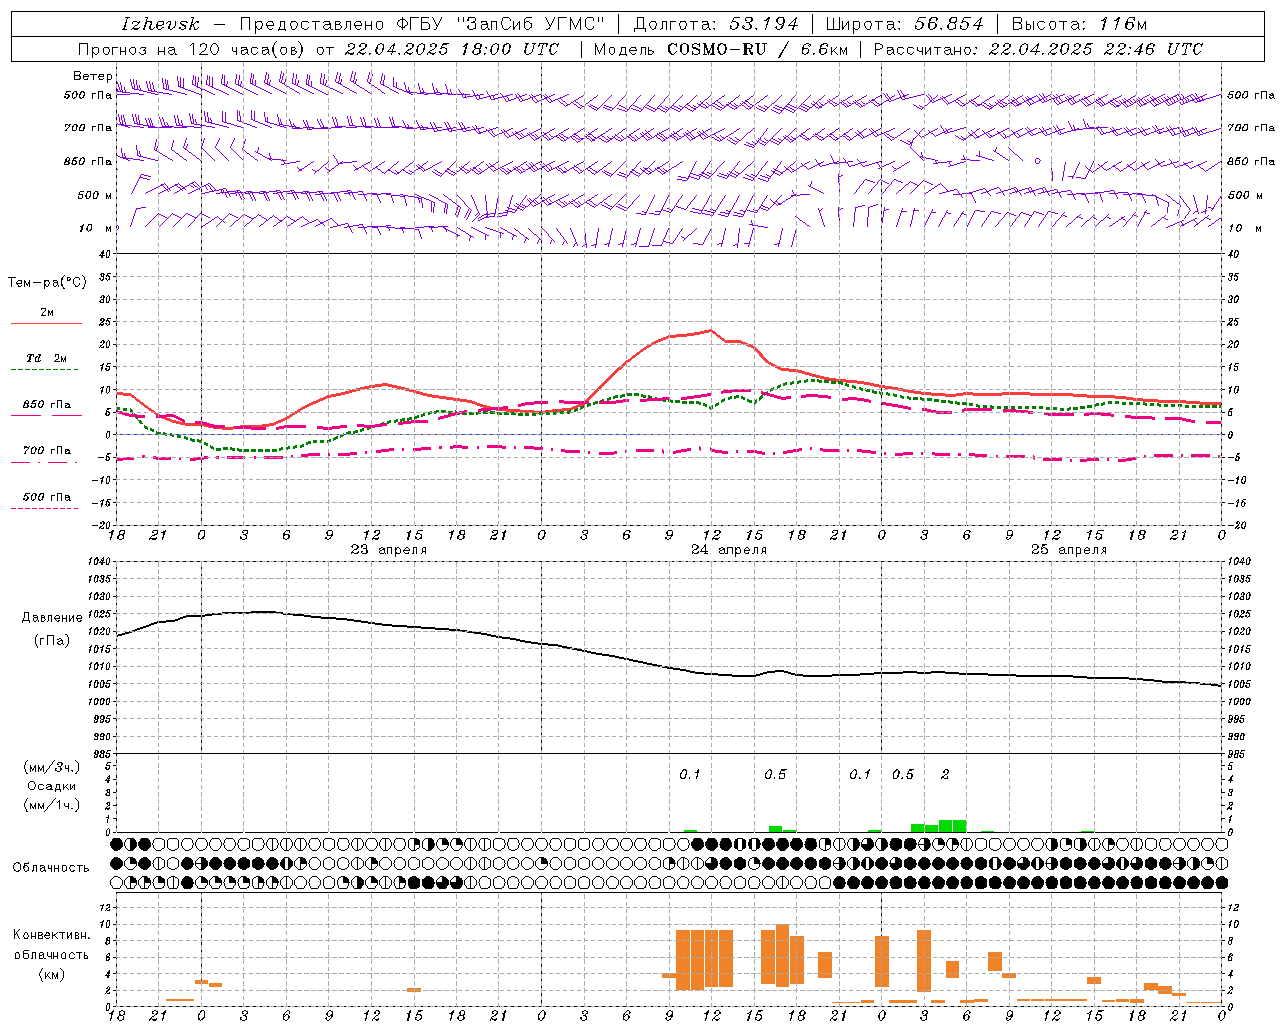
Task: Click the "Конвективн." convective cloud label
Action: pyautogui.click(x=52, y=935)
